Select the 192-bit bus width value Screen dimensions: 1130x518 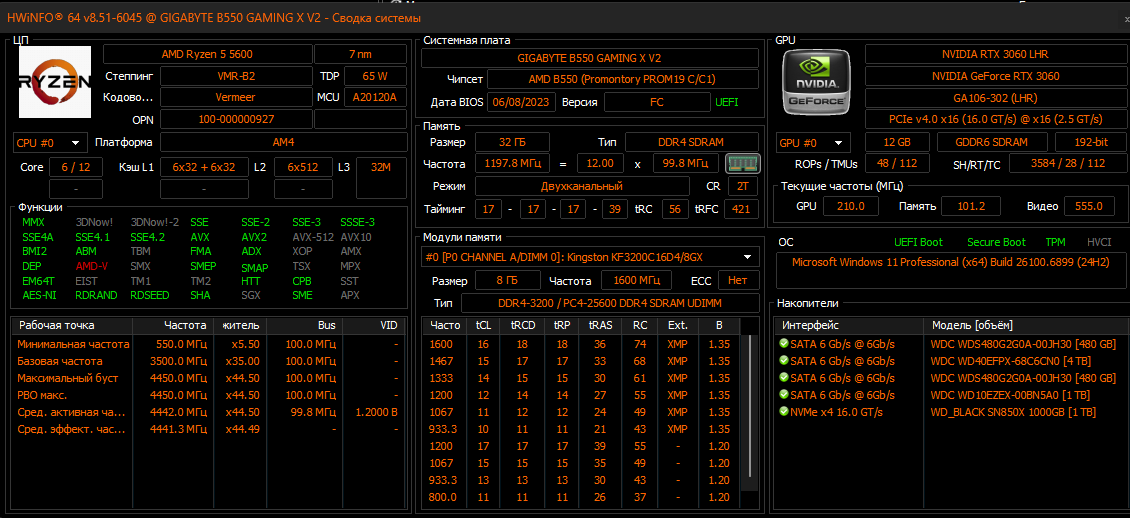(1090, 142)
